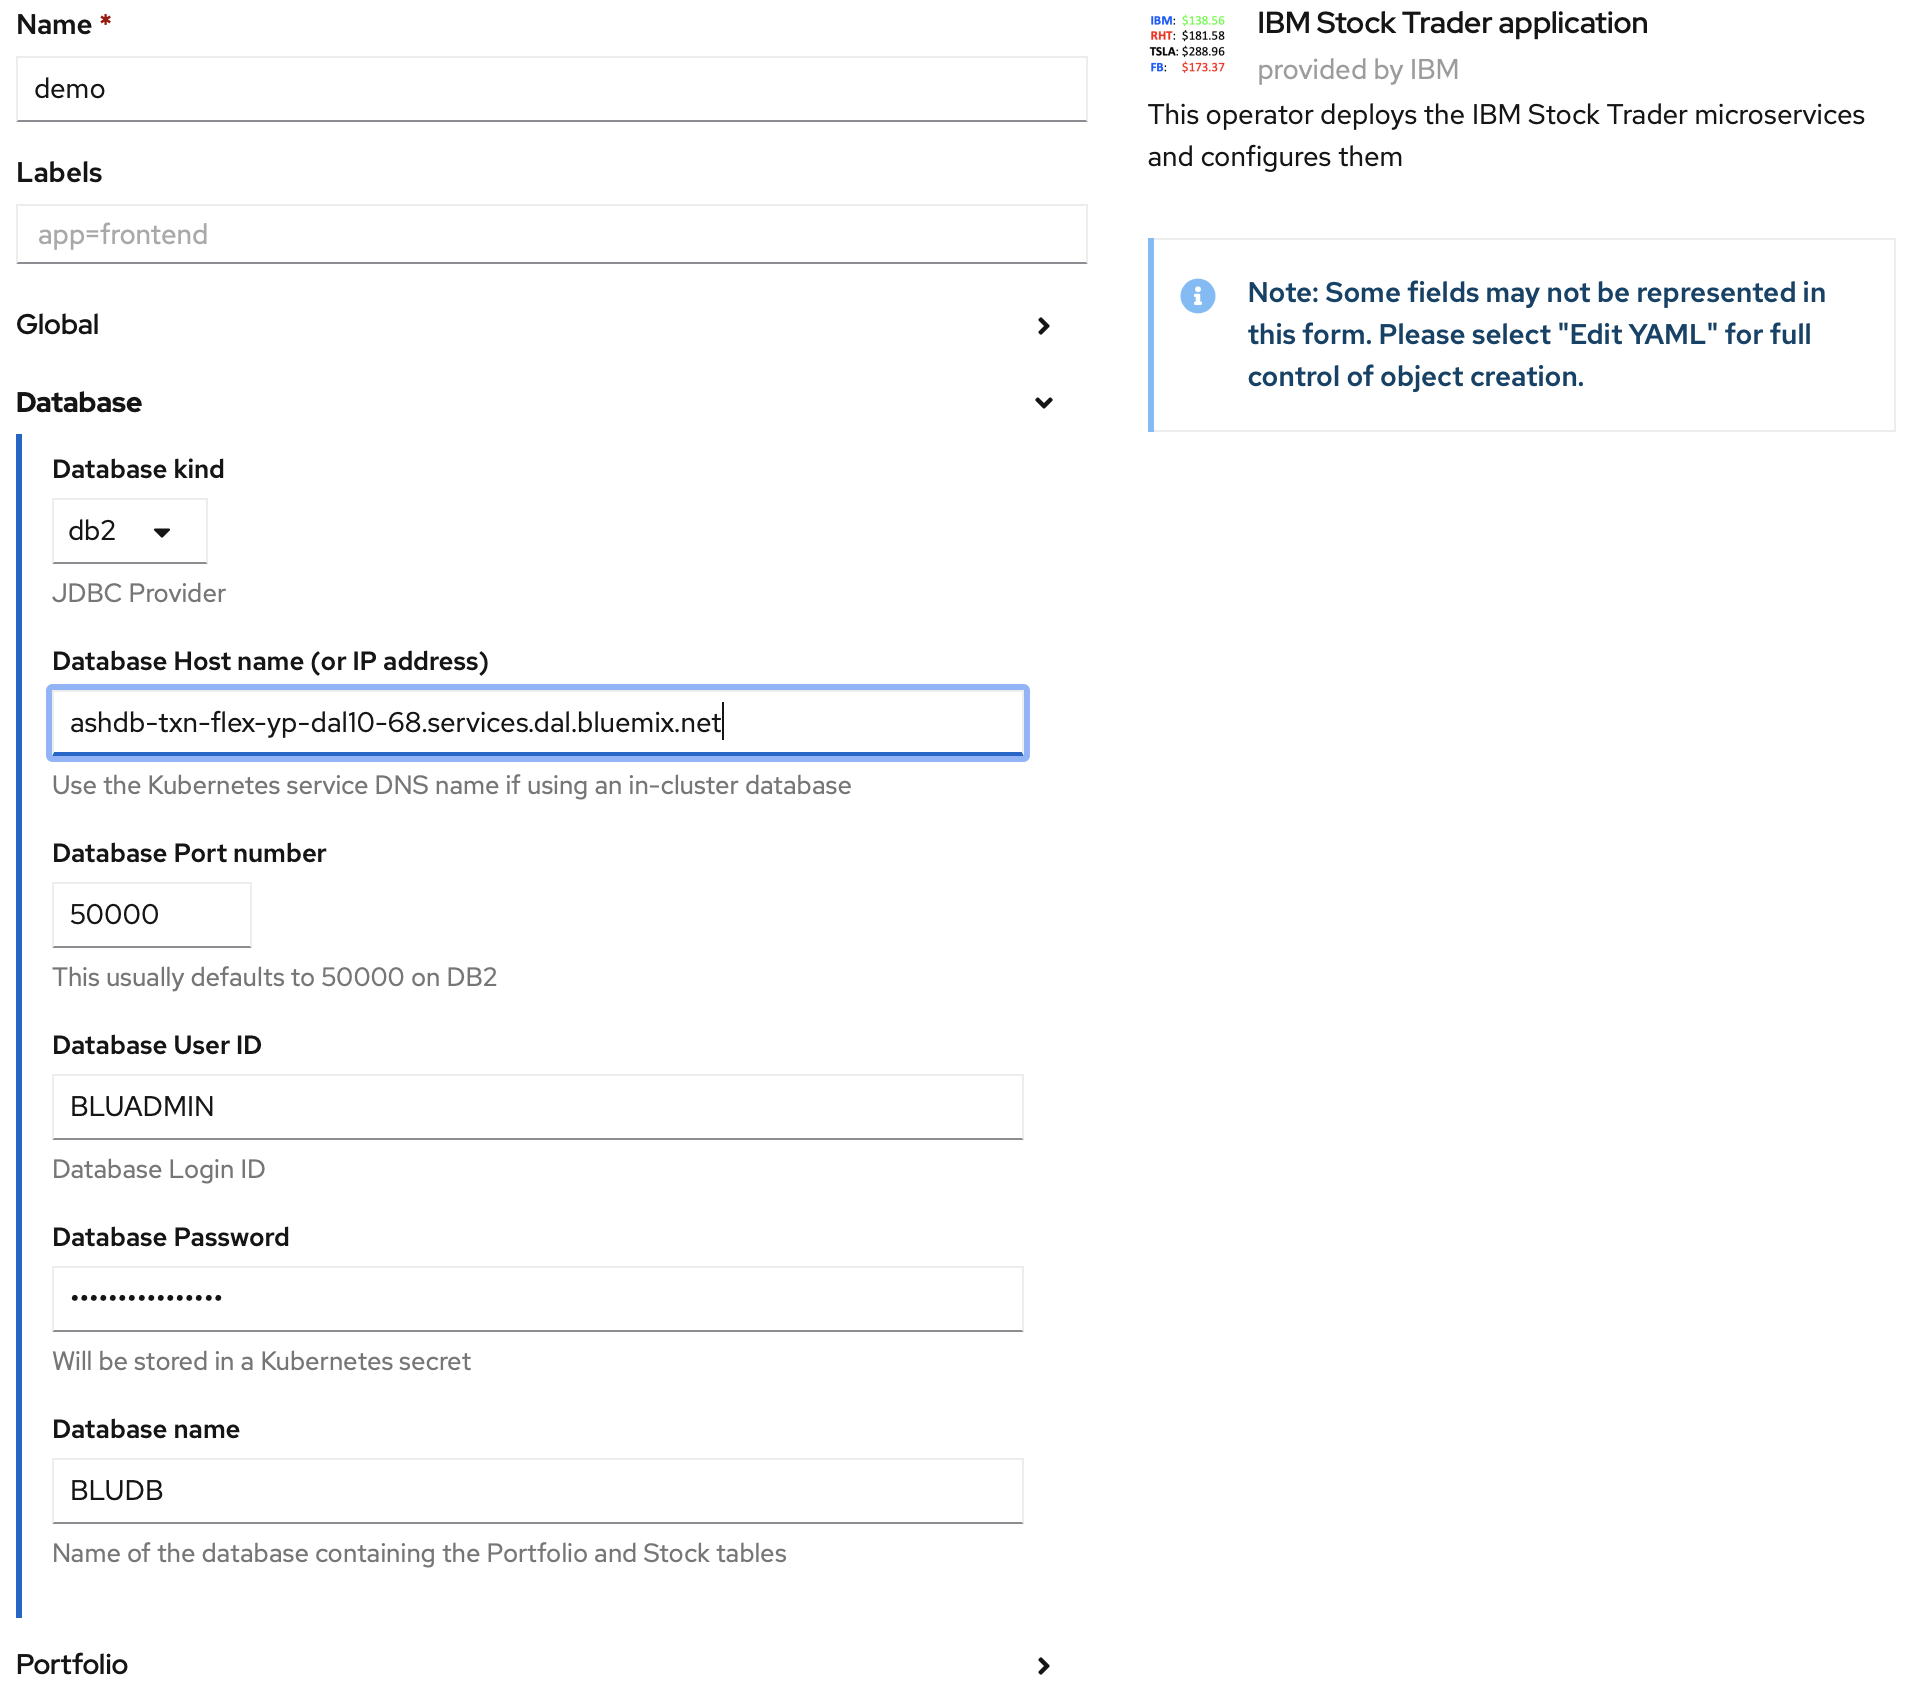Click the Portfolio section chevron arrow
The image size is (1910, 1690).
(1044, 1666)
